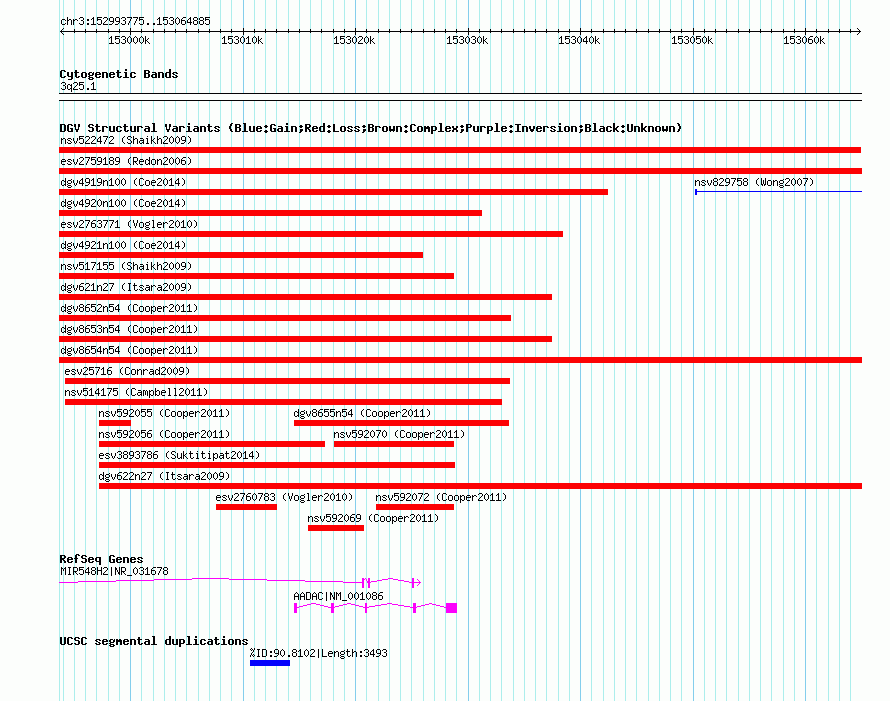Image resolution: width=890 pixels, height=701 pixels.
Task: Click the 153020k ruler mark
Action: coord(354,40)
